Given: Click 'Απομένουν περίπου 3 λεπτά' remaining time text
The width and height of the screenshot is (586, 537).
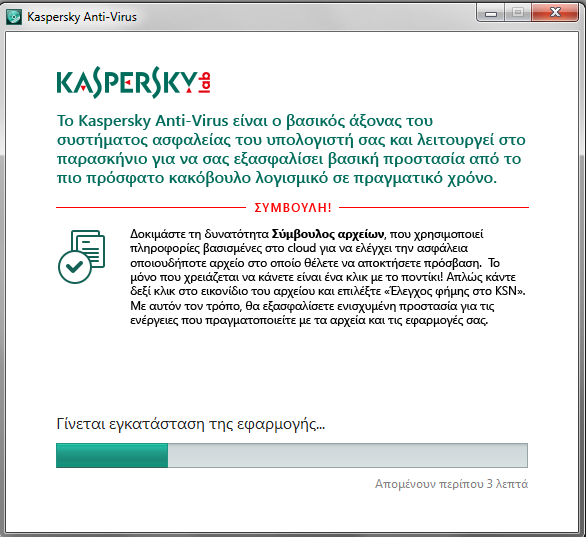Looking at the screenshot, I should click(x=451, y=484).
